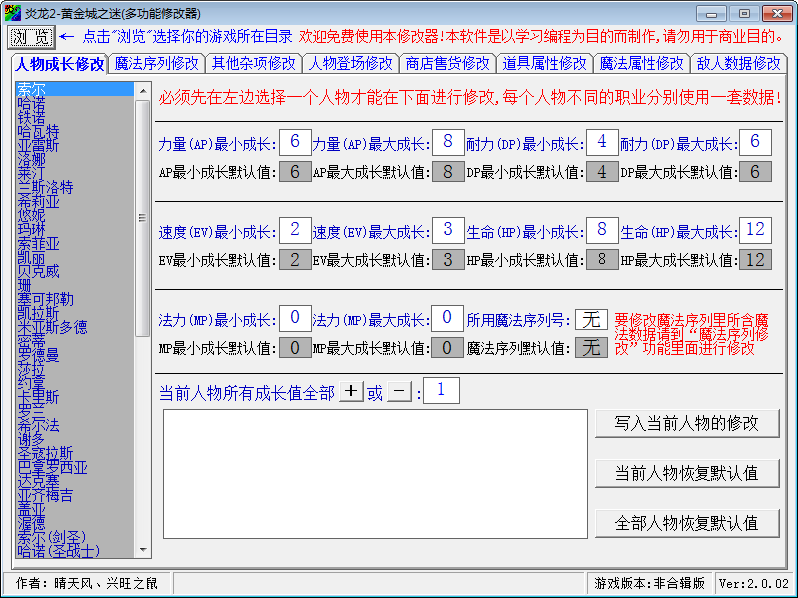Go to the 道具属性修改 tab
798x598 pixels.
coord(545,64)
